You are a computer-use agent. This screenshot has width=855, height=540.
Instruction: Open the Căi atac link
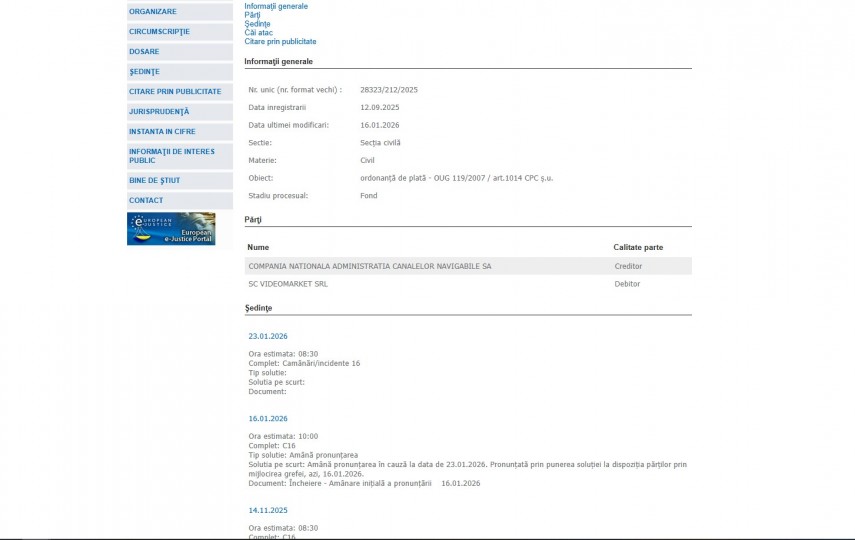(x=258, y=33)
